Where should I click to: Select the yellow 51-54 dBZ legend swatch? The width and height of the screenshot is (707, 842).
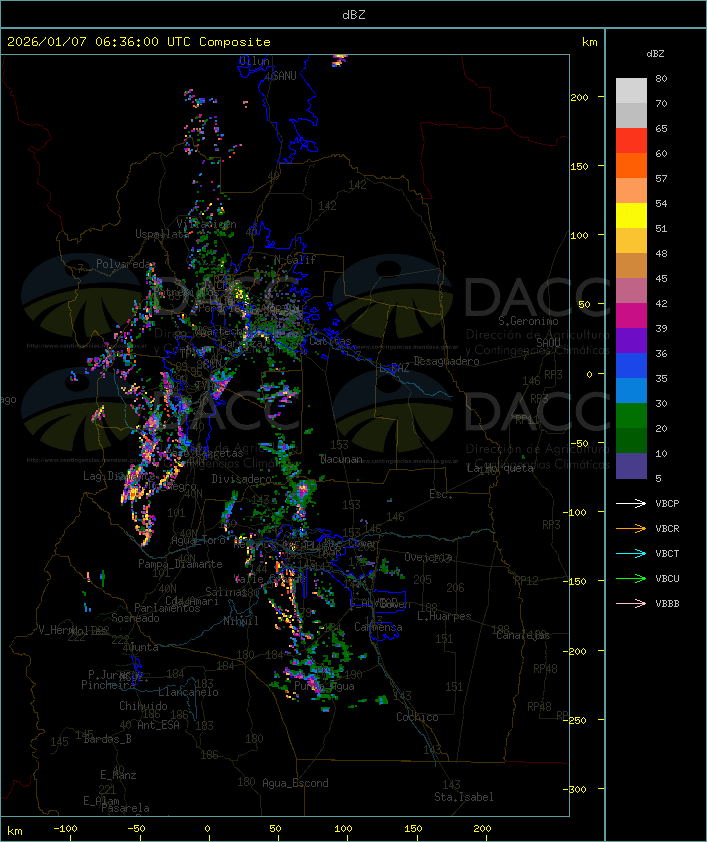pyautogui.click(x=631, y=216)
